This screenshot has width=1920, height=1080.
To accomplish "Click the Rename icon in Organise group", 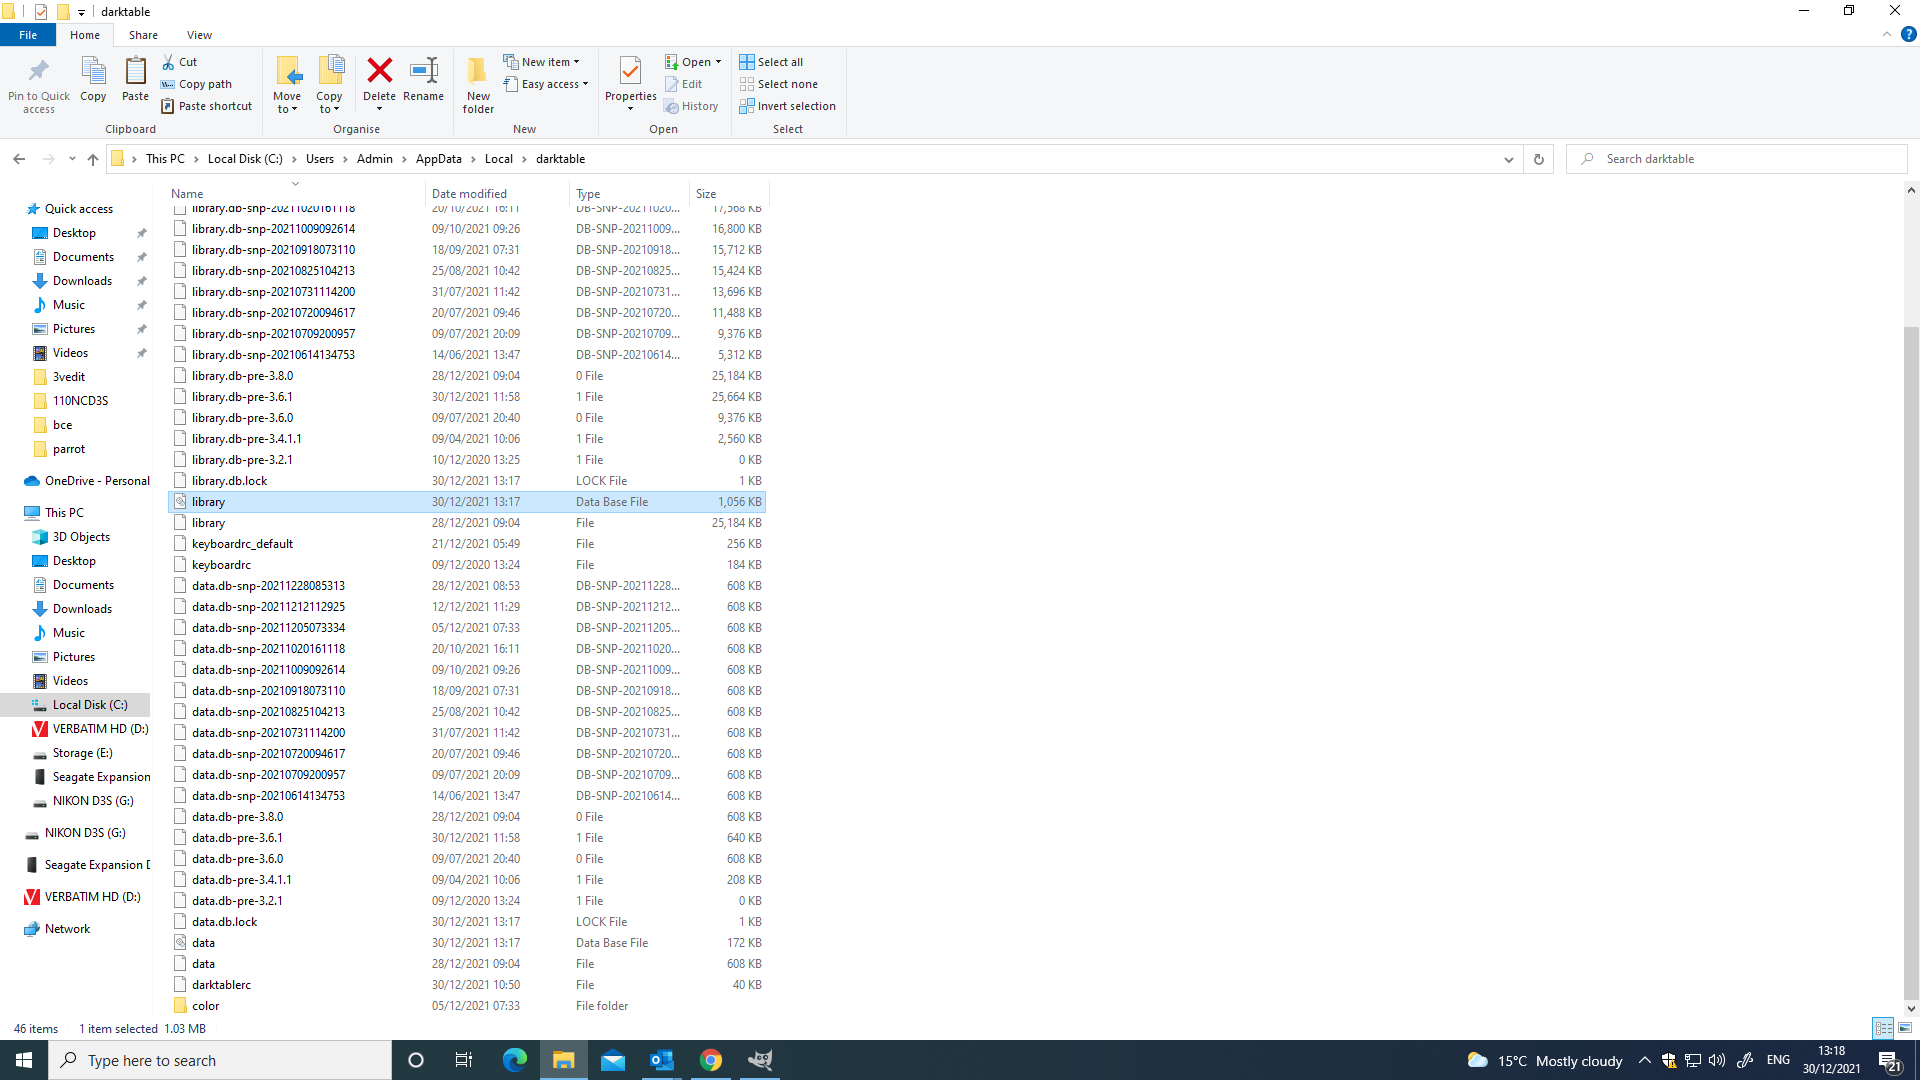I will point(423,71).
